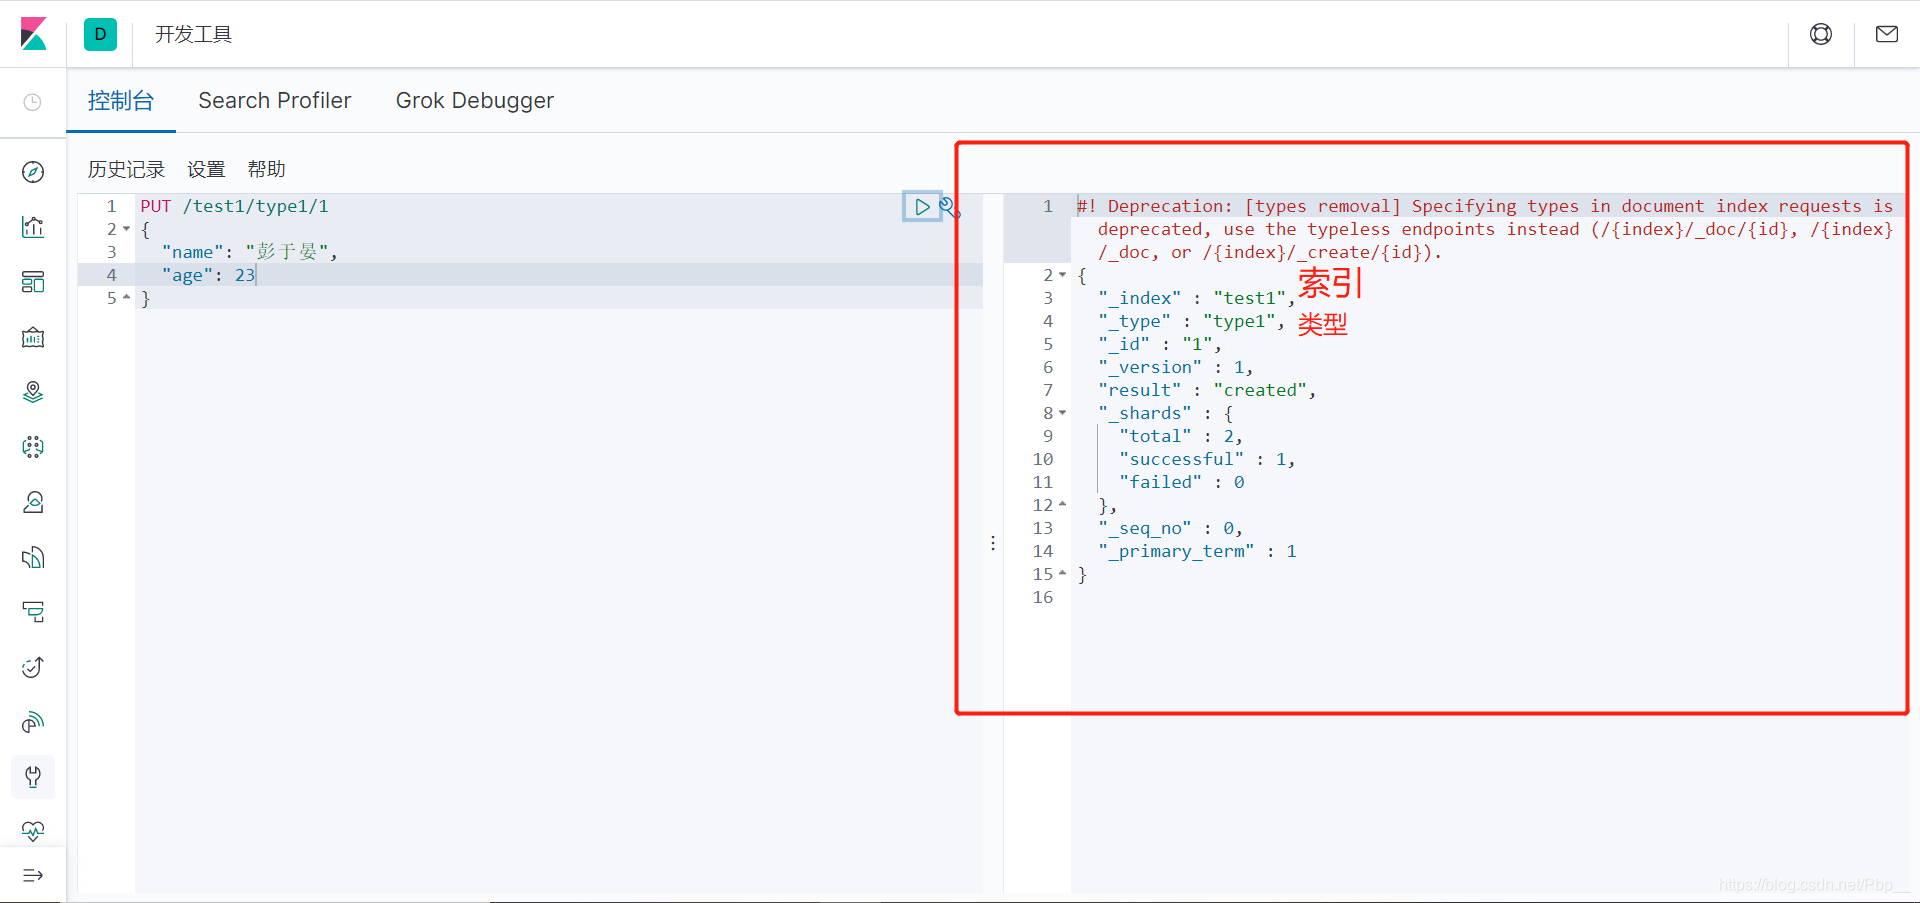Send the request with the play button
The height and width of the screenshot is (903, 1920).
(x=922, y=207)
